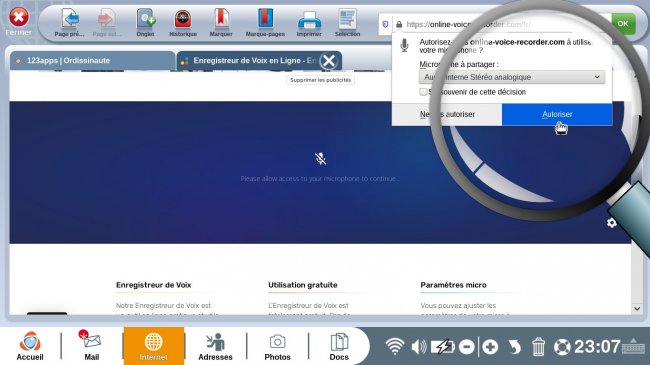The width and height of the screenshot is (650, 365).
Task: Open the recorder settings gear icon
Action: coord(611,223)
